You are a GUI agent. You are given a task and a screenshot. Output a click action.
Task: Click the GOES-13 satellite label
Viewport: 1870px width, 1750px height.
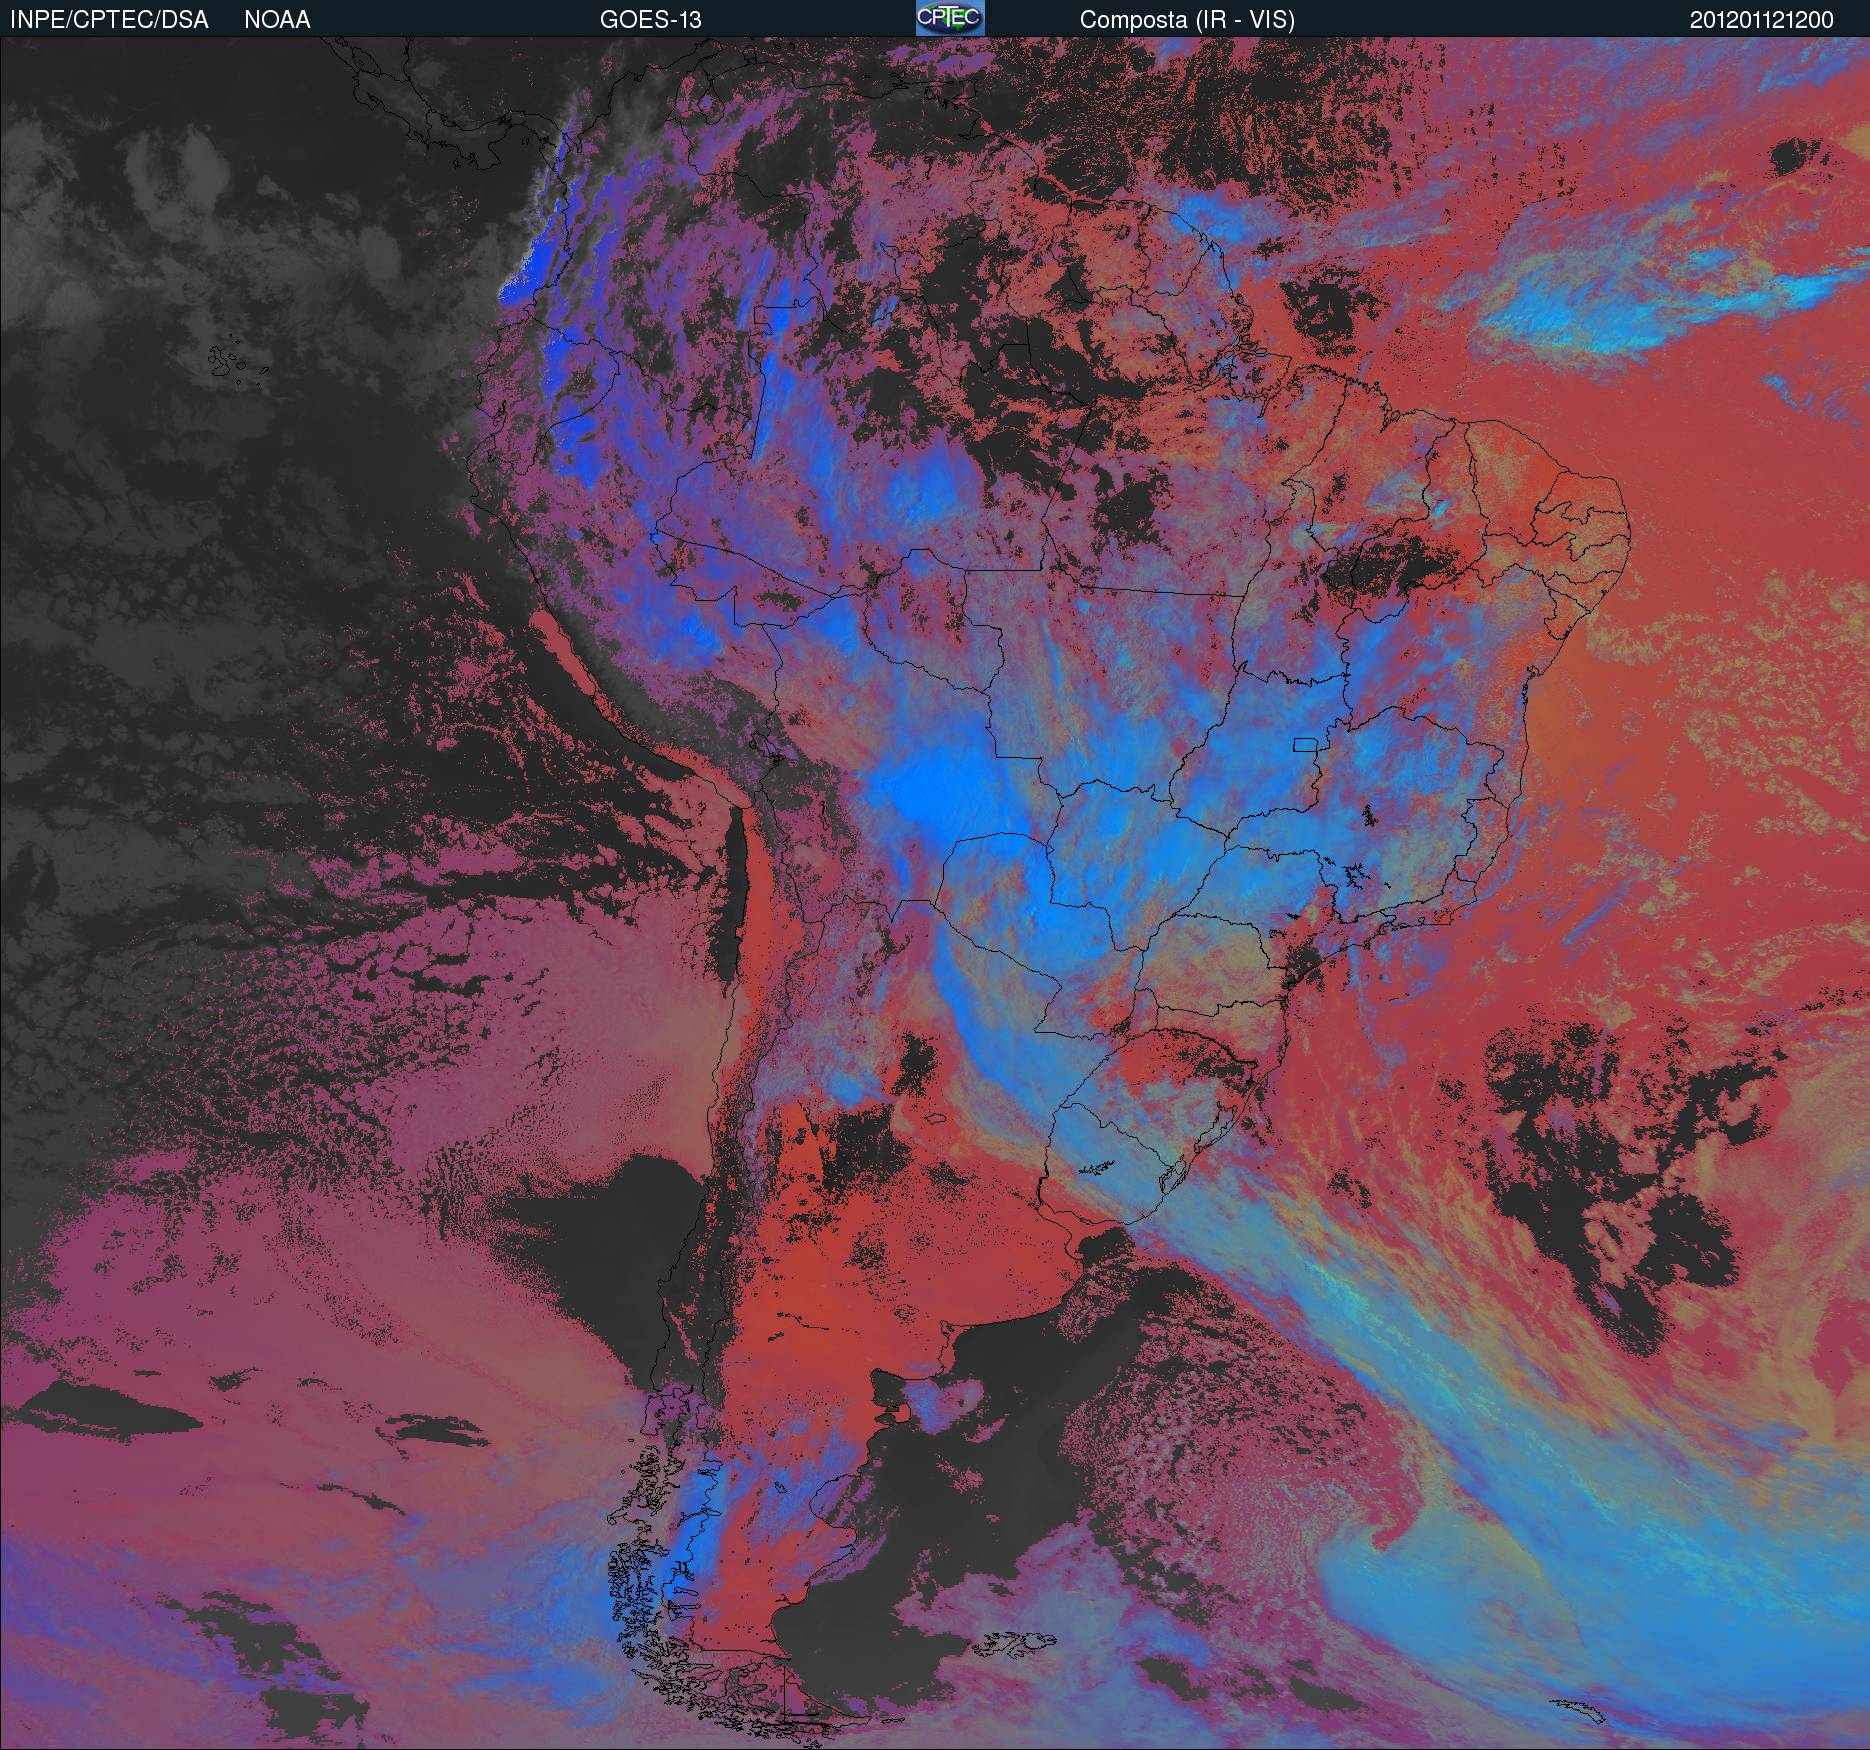click(x=650, y=20)
